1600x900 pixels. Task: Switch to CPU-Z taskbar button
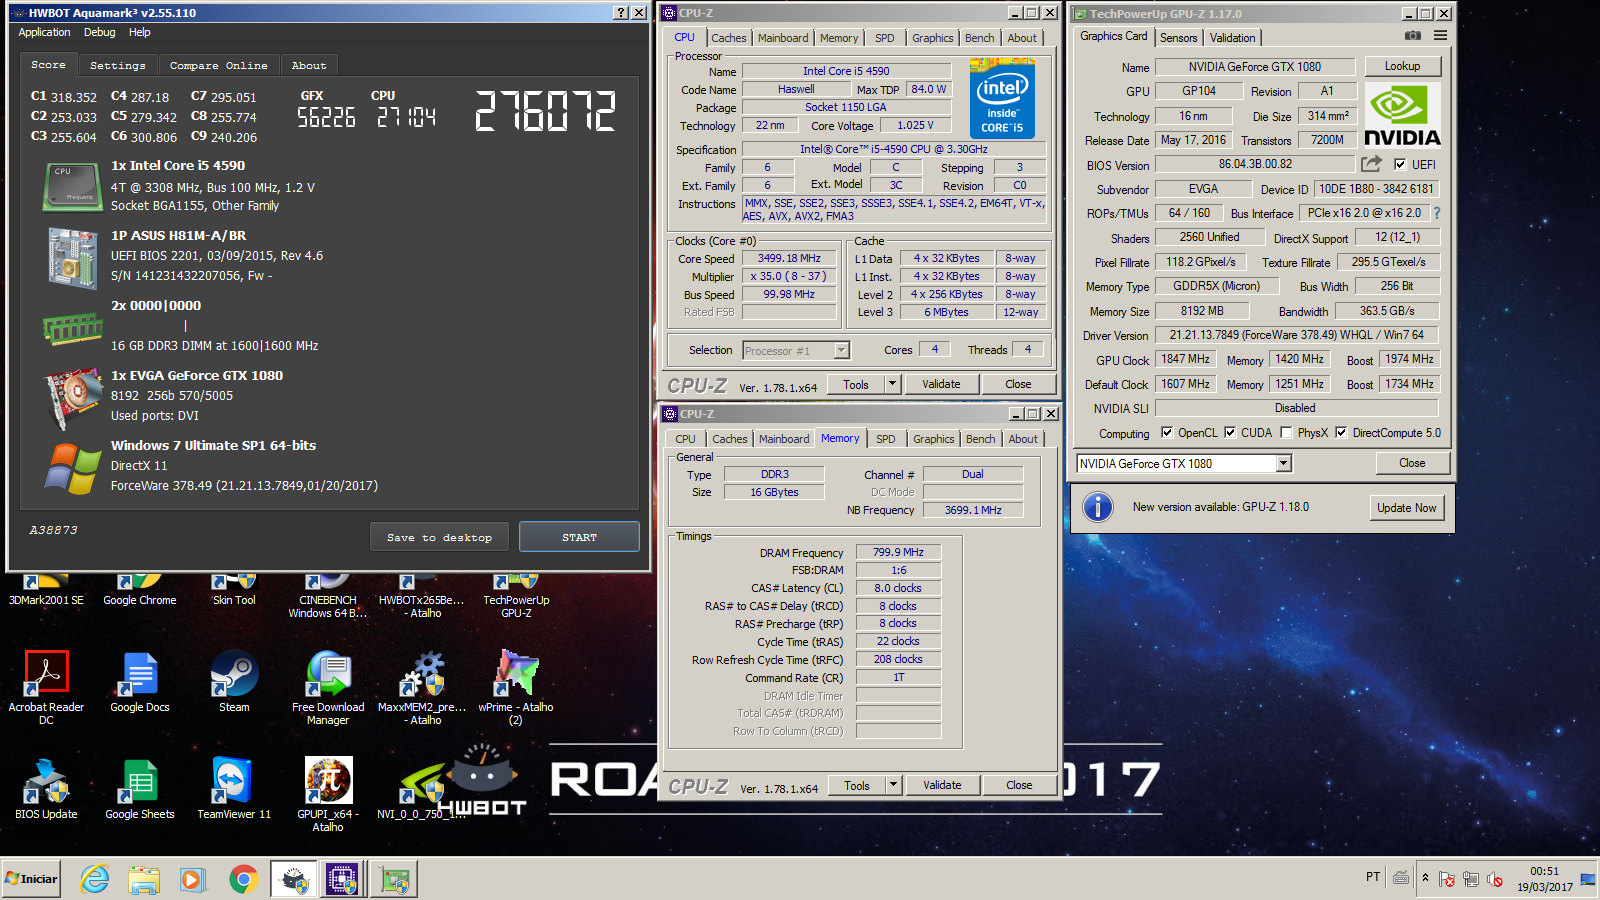(342, 879)
